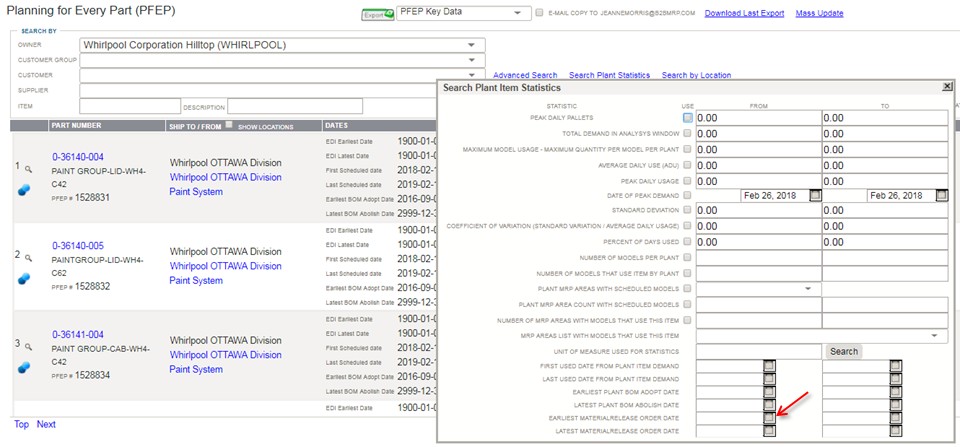Check Use box for Percent of Days Used
This screenshot has width=960, height=447.
688,241
